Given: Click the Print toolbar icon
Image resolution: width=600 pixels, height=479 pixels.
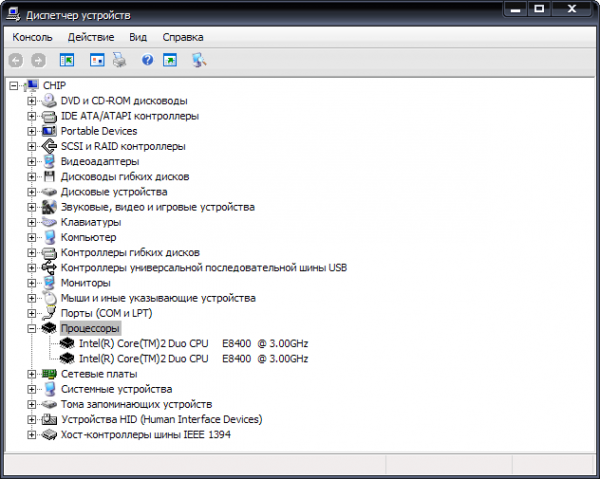Looking at the screenshot, I should pos(119,60).
